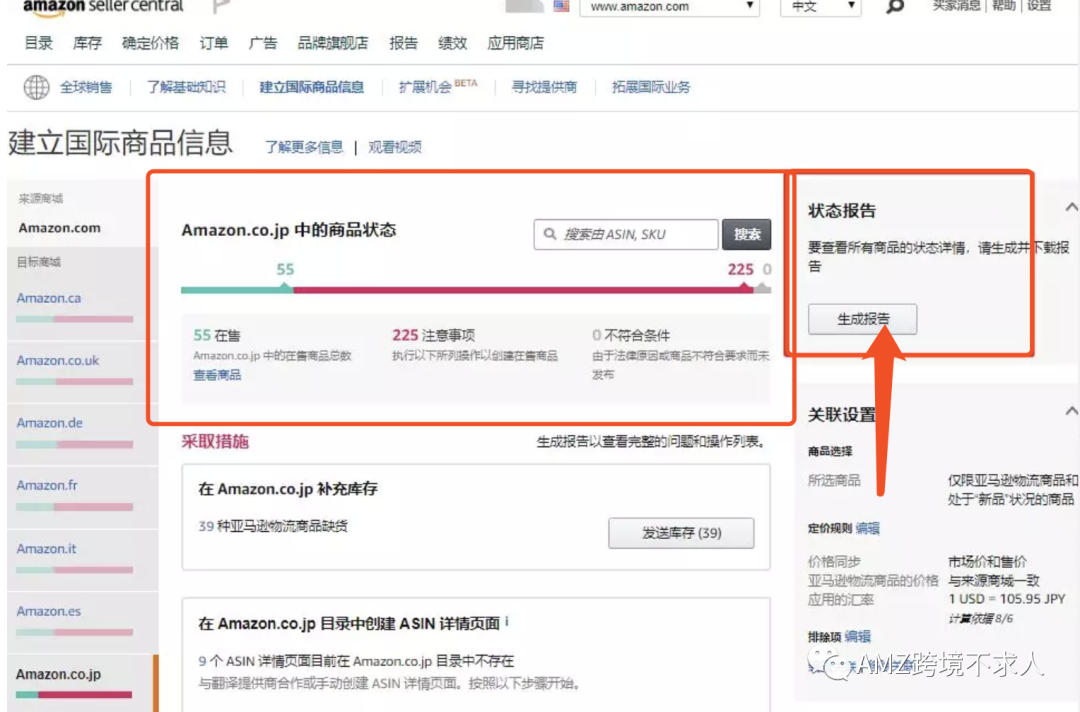The height and width of the screenshot is (712, 1080).
Task: Go to the 扩展机会 BETA tab
Action: [x=438, y=87]
